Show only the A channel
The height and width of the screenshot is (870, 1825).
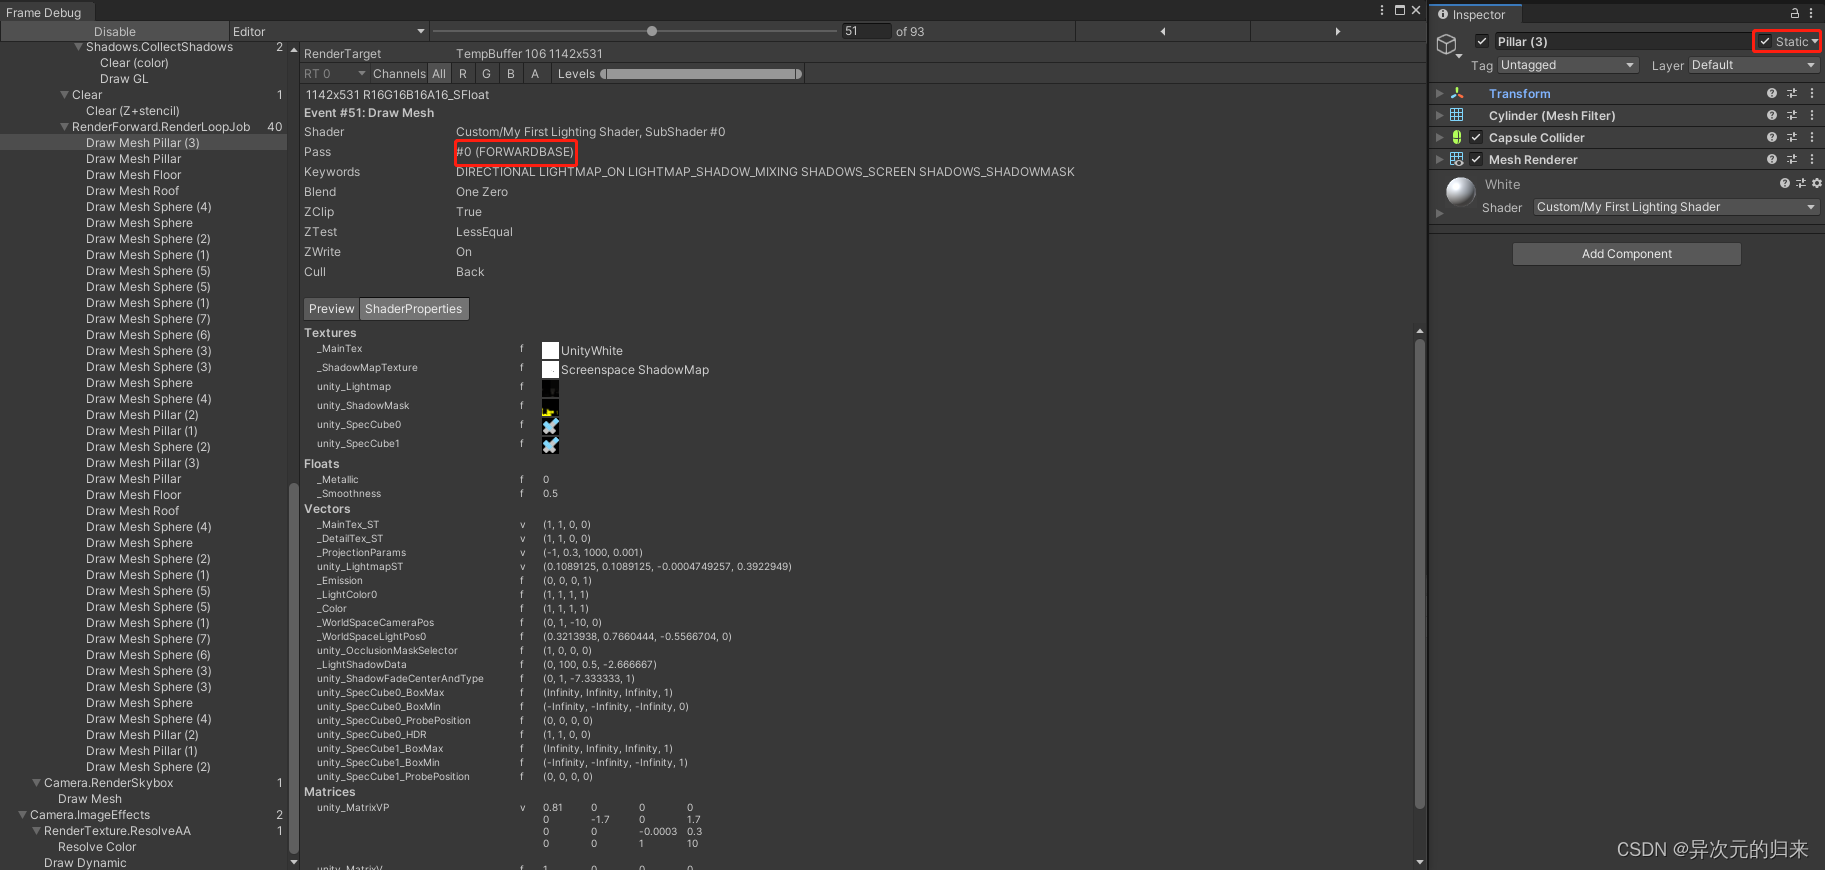click(x=535, y=73)
